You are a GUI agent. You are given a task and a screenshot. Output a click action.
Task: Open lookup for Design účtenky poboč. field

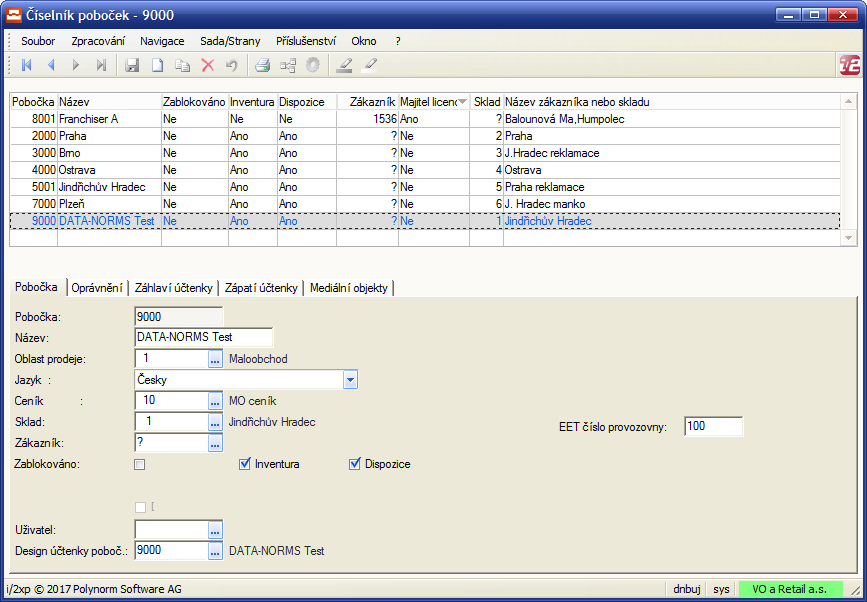[x=215, y=551]
